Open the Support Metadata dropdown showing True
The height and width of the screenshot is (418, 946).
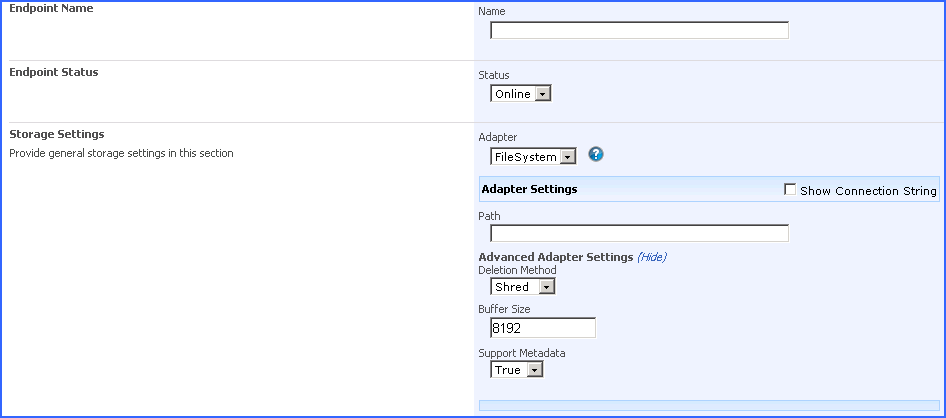(516, 370)
